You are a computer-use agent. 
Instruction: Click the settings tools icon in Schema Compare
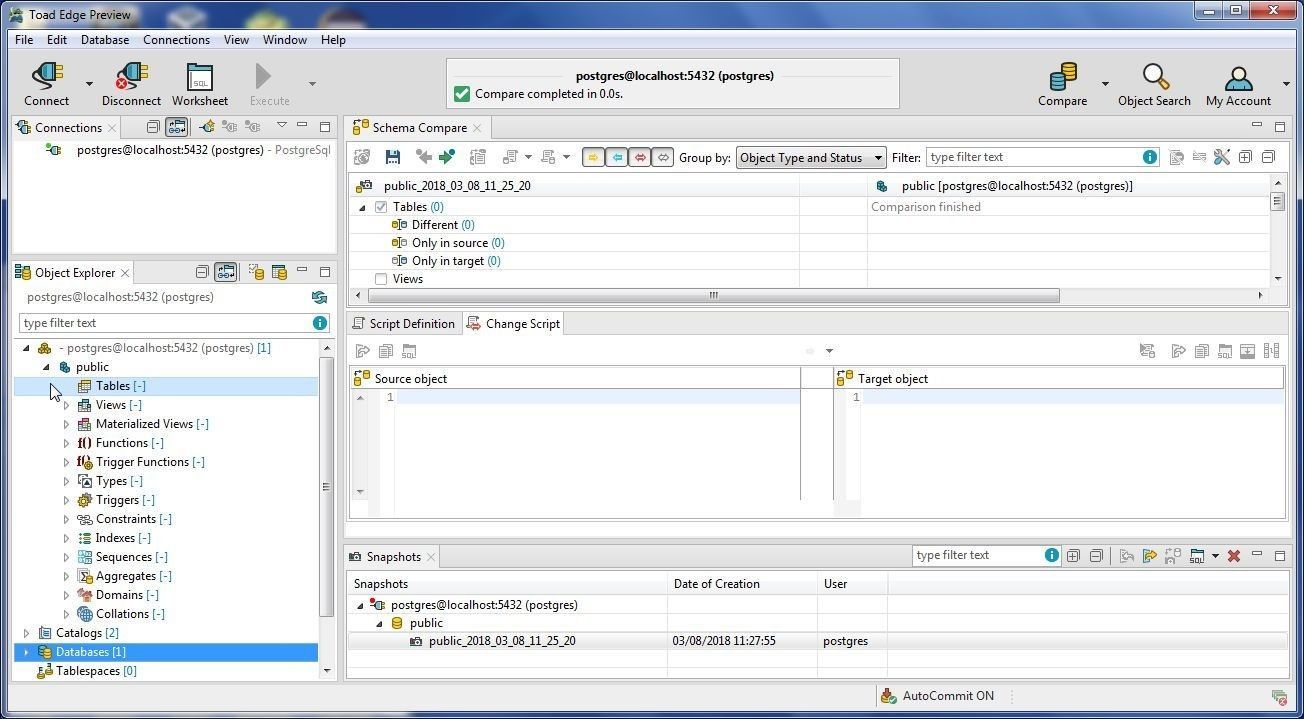click(x=1221, y=157)
